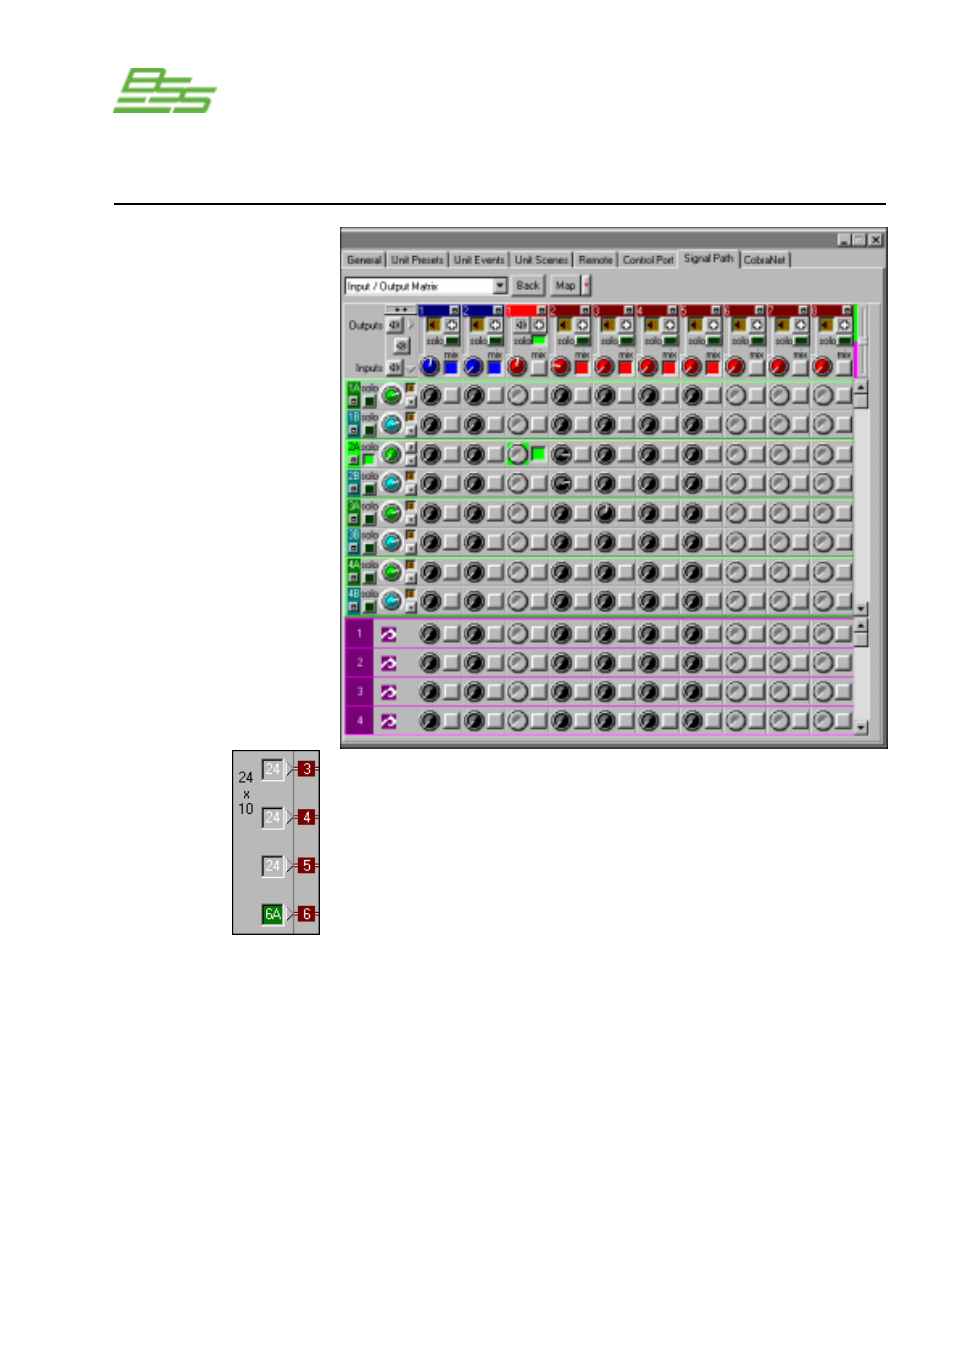The height and width of the screenshot is (1350, 954).
Task: Toggle the solo square on input row 2A
Action: (x=369, y=460)
